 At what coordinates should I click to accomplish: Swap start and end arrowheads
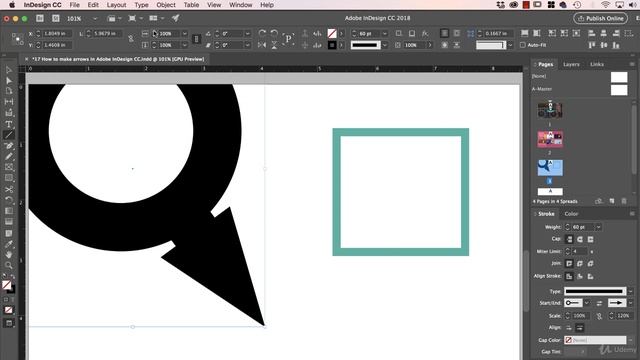click(x=599, y=303)
